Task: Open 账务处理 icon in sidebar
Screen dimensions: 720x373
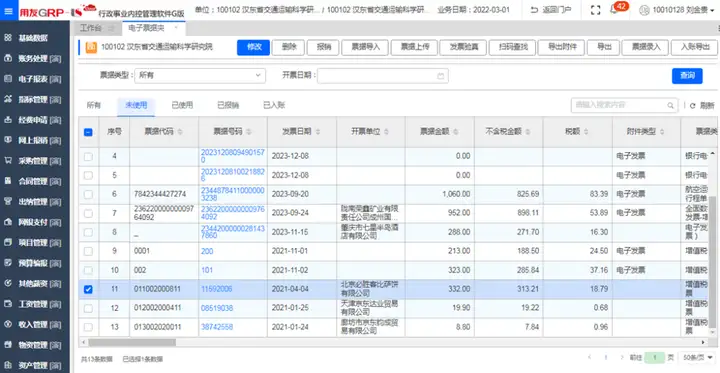Action: 8,58
